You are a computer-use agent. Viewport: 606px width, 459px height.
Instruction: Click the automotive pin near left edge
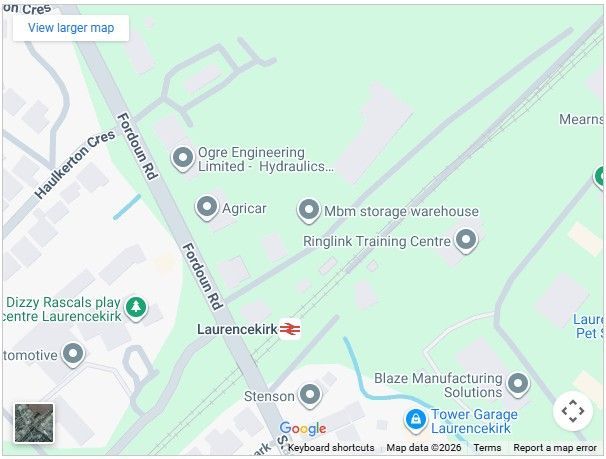[73, 354]
